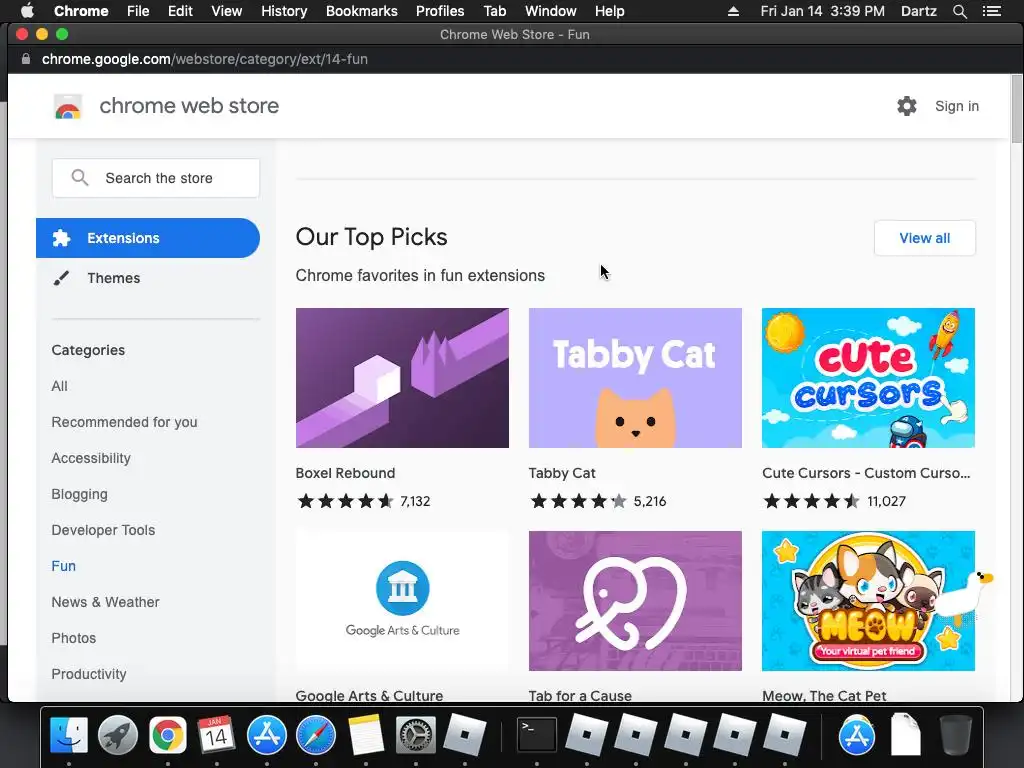Screen dimensions: 1024x768
Task: Open Terminal from the Dock
Action: pyautogui.click(x=537, y=735)
